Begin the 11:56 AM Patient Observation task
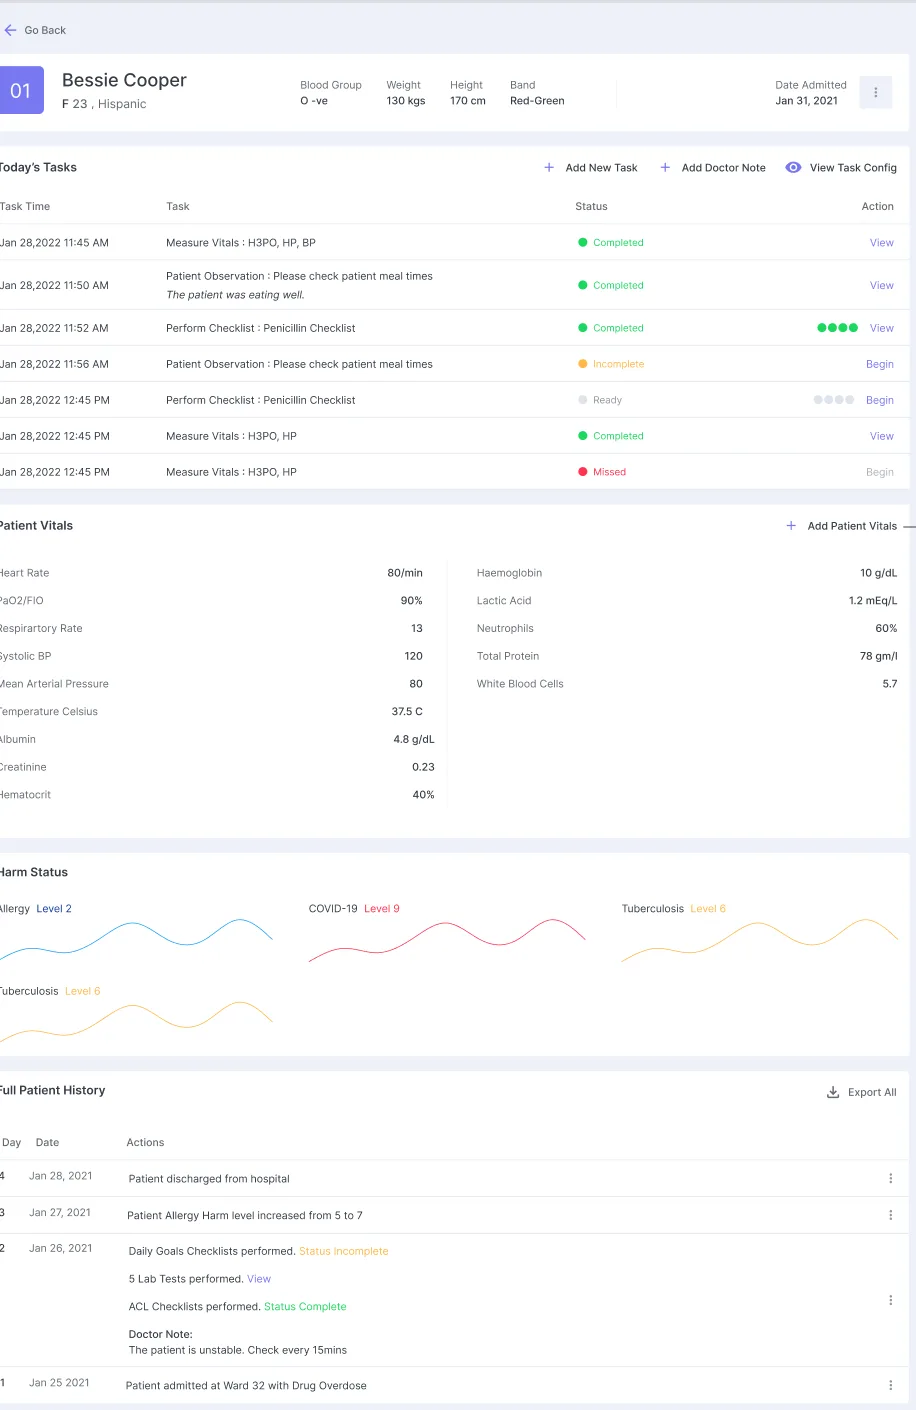This screenshot has width=916, height=1410. point(880,364)
